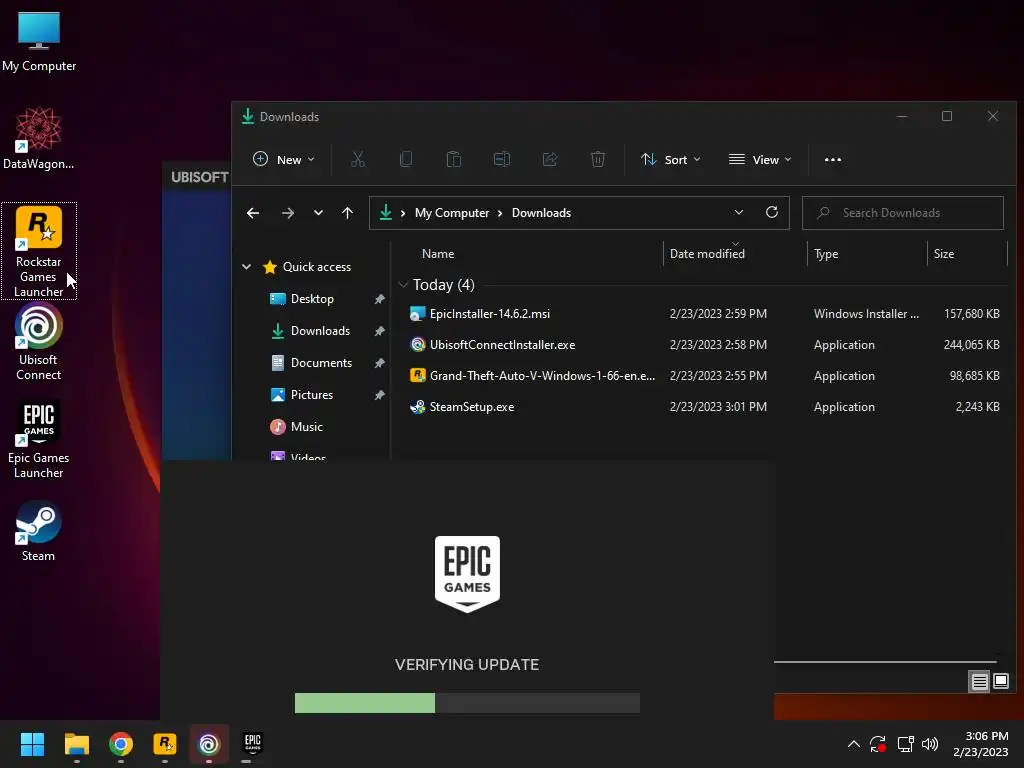Click the Paste icon in Explorer toolbar
Viewport: 1024px width, 768px height.
[x=454, y=159]
